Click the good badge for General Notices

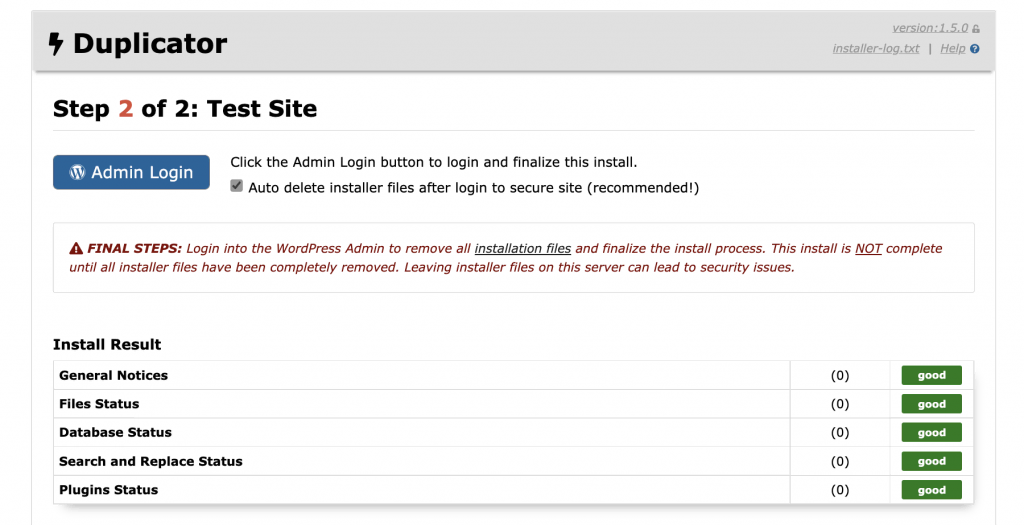click(931, 375)
